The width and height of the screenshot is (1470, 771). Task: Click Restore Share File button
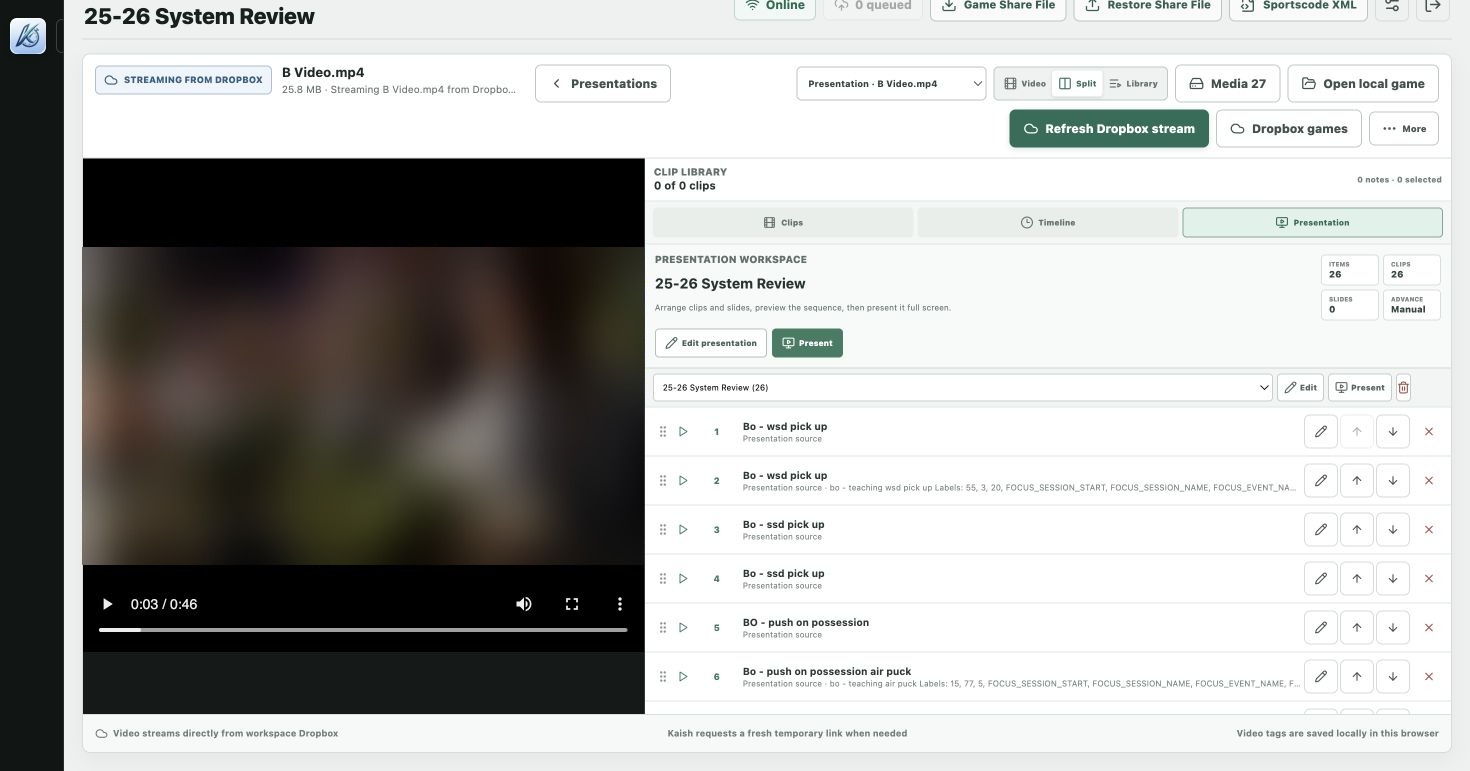tap(1148, 6)
